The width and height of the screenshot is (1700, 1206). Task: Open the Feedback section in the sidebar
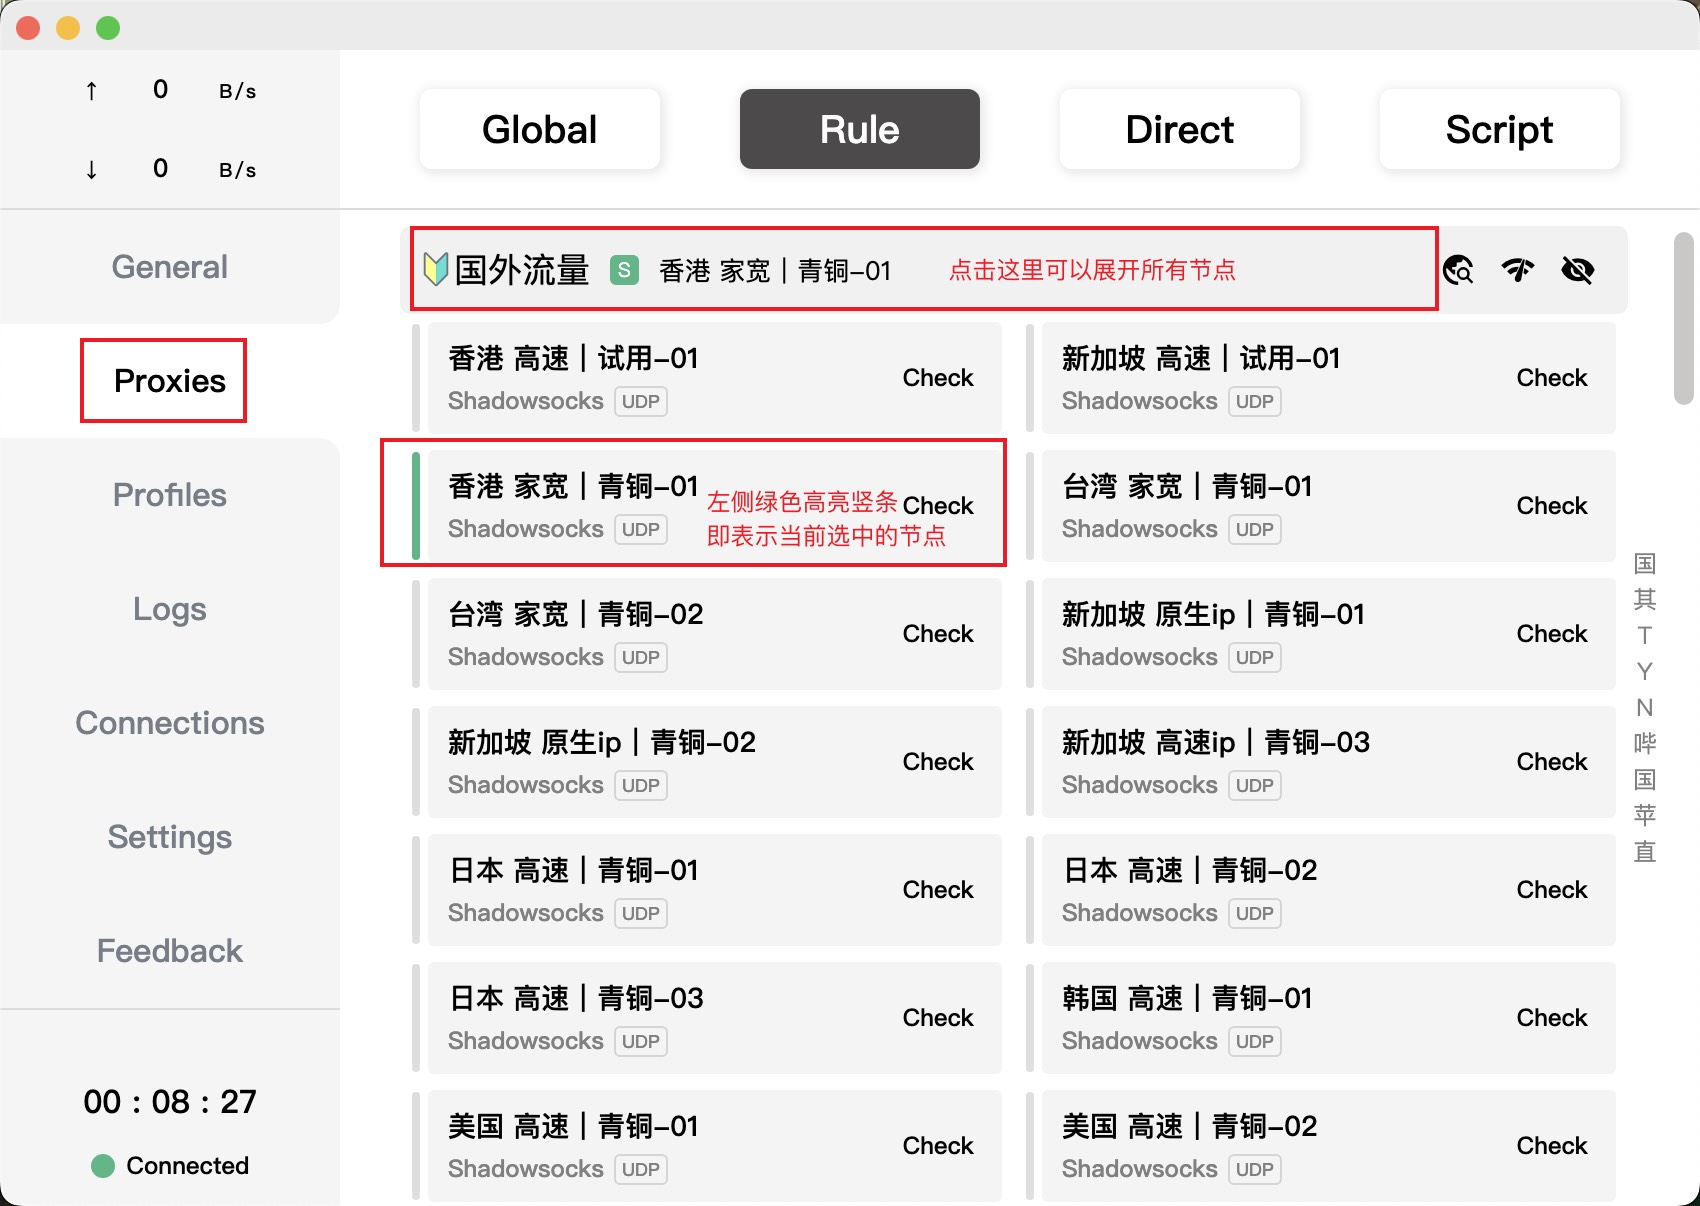170,951
